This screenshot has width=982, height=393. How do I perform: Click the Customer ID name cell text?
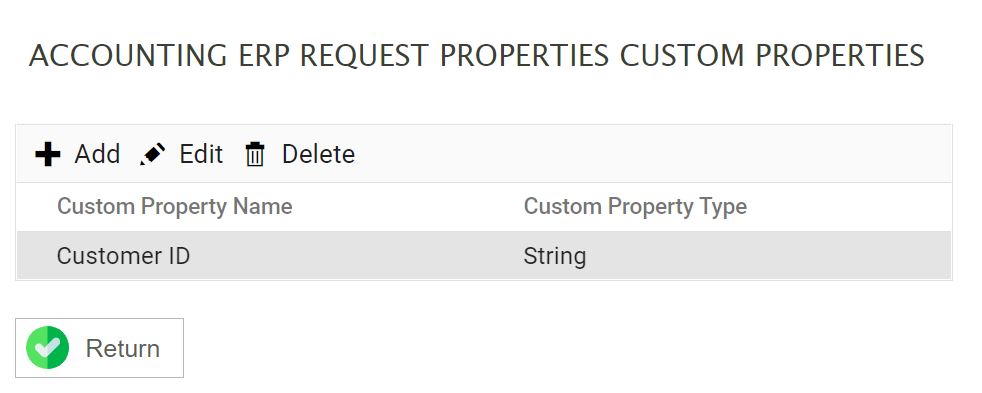[x=123, y=256]
